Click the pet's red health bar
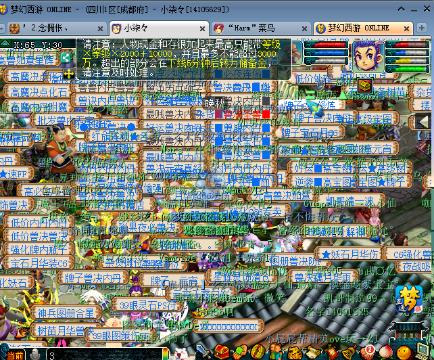Viewport: 434px width, 360px height. tap(326, 45)
